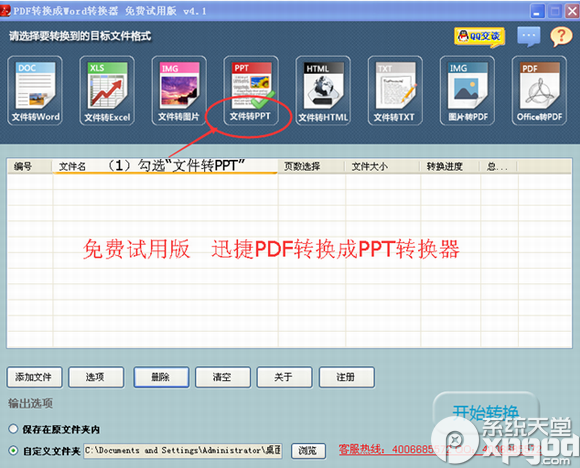
Task: Open the 关于 about button
Action: tap(284, 377)
